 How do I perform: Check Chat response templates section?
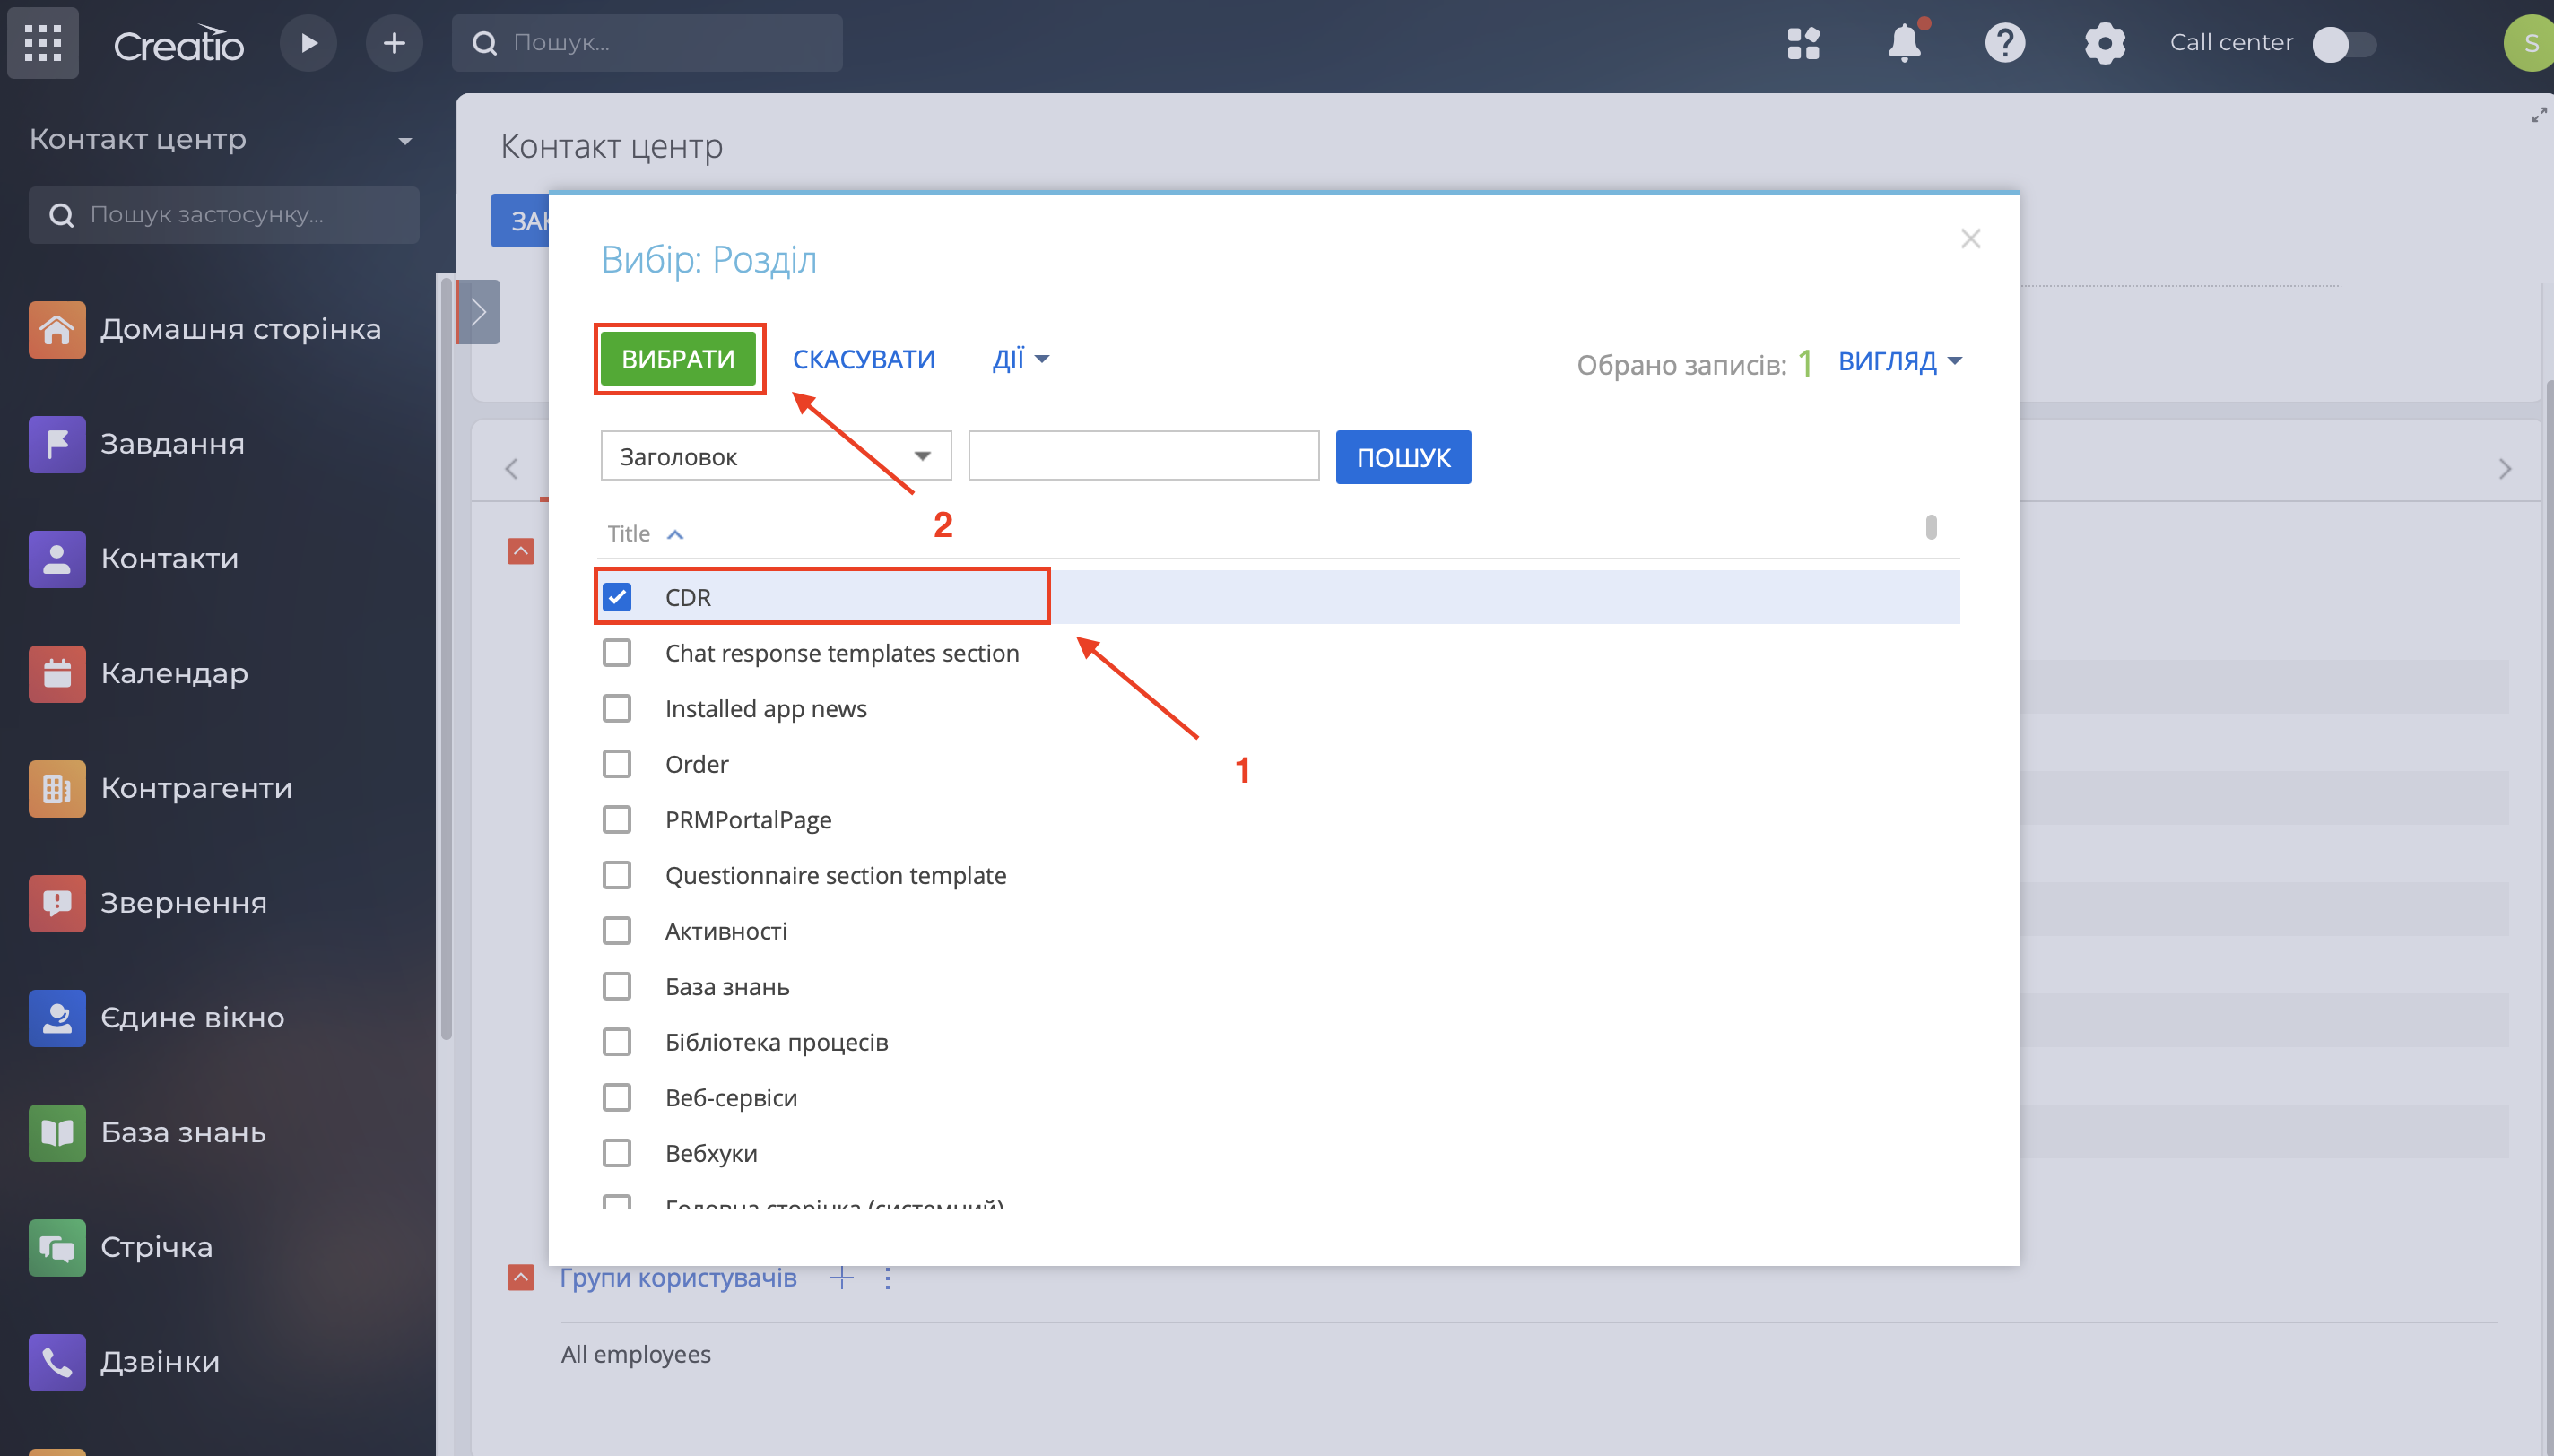tap(617, 653)
